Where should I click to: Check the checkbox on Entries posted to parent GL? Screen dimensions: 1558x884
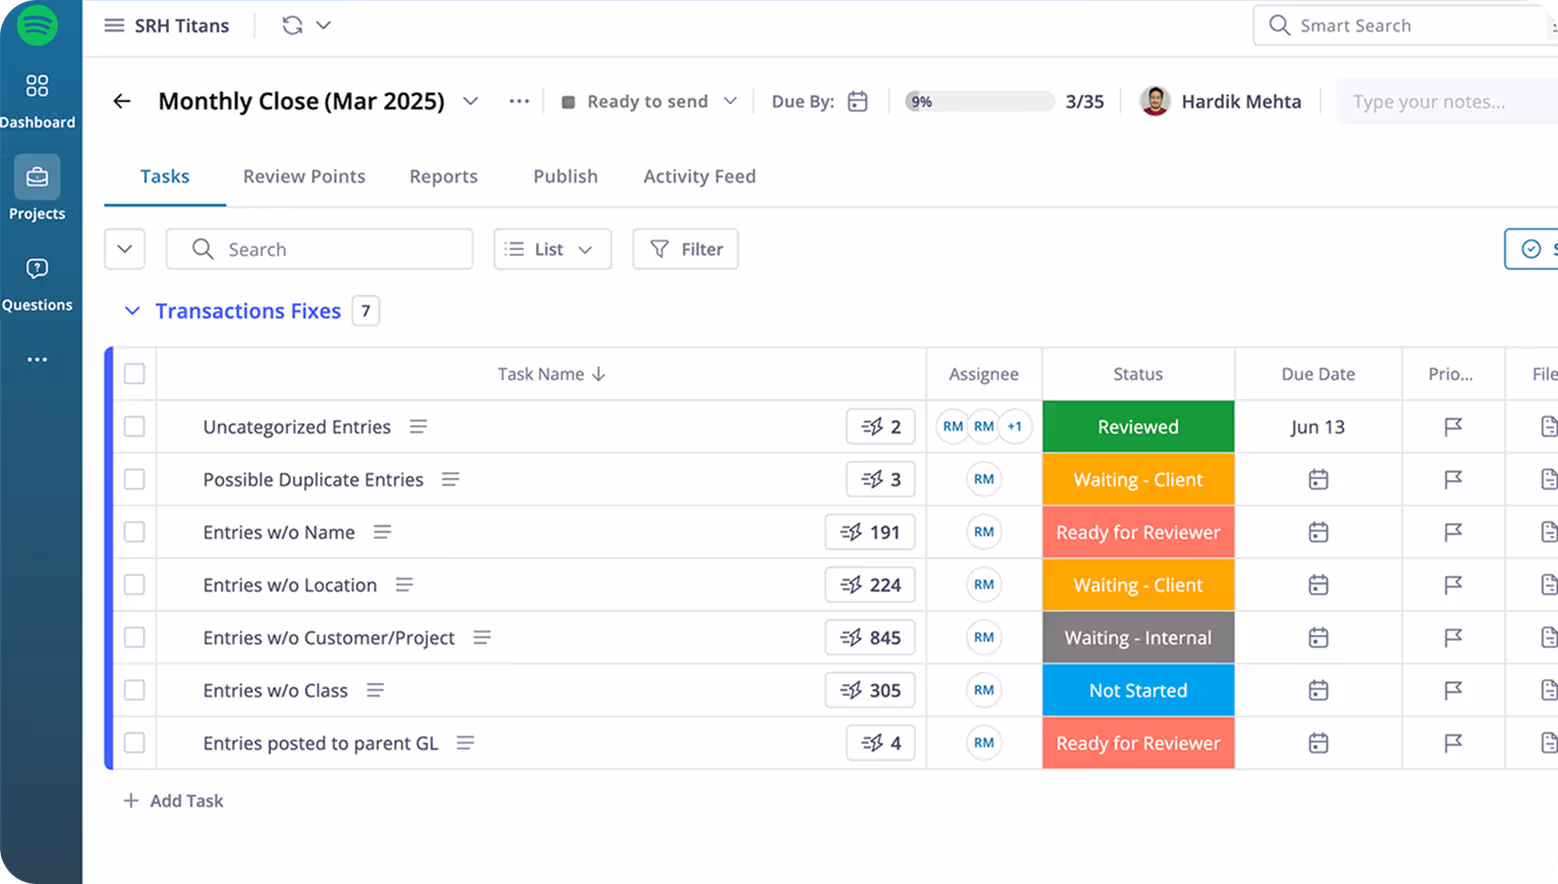pos(134,743)
